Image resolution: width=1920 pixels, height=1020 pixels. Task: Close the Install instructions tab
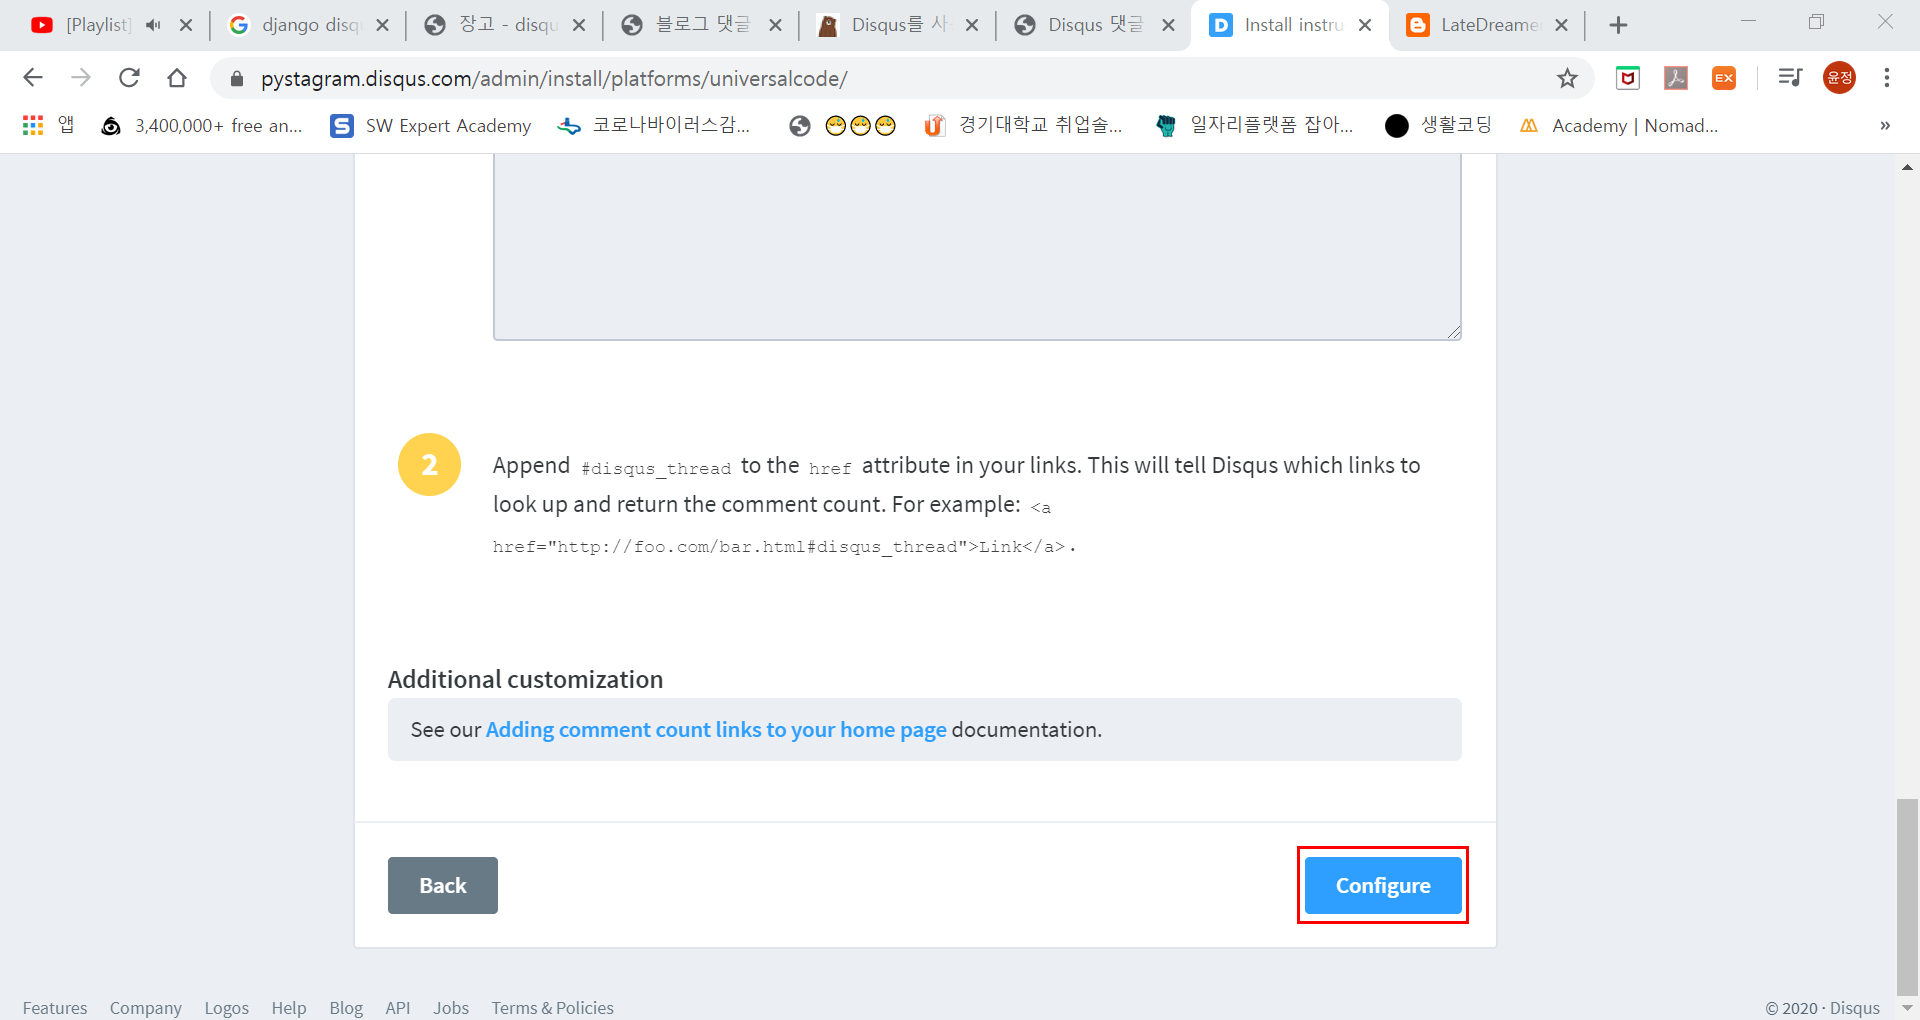tap(1365, 25)
